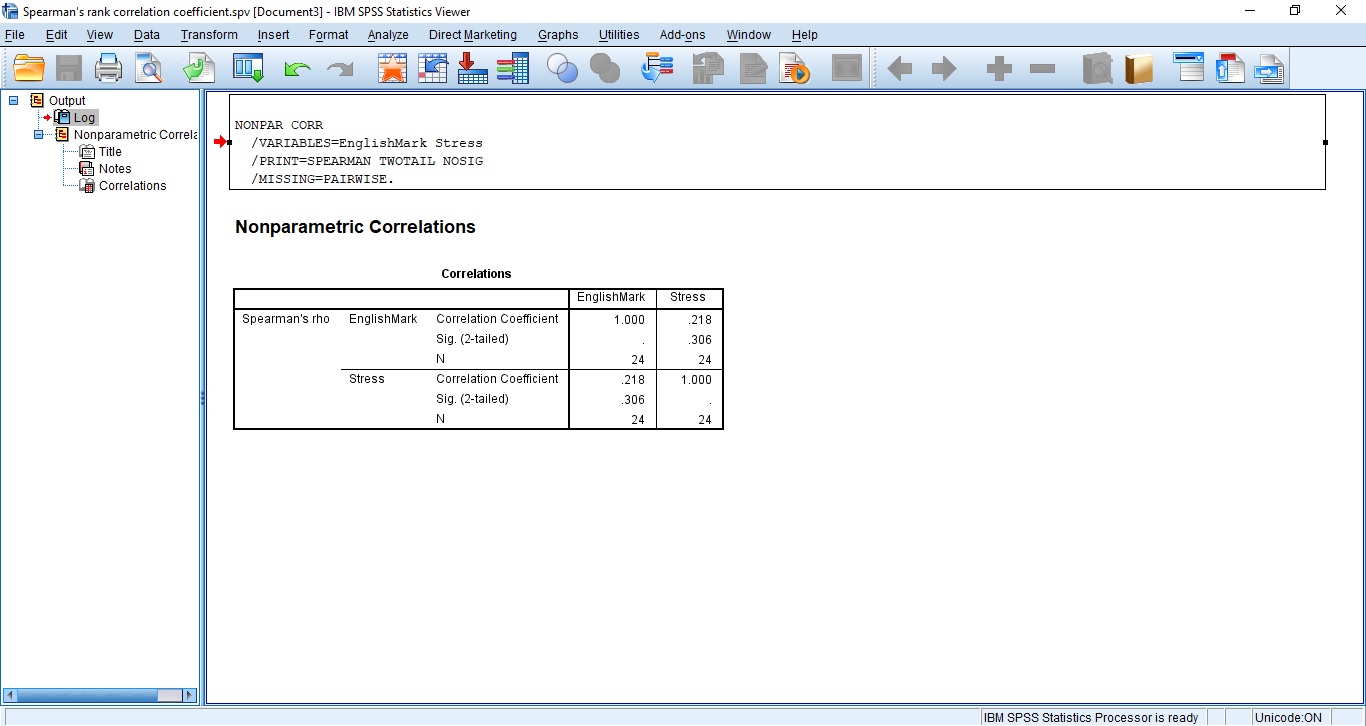Viewport: 1366px width, 726px height.
Task: Select the Output root in the outline
Action: coord(67,100)
